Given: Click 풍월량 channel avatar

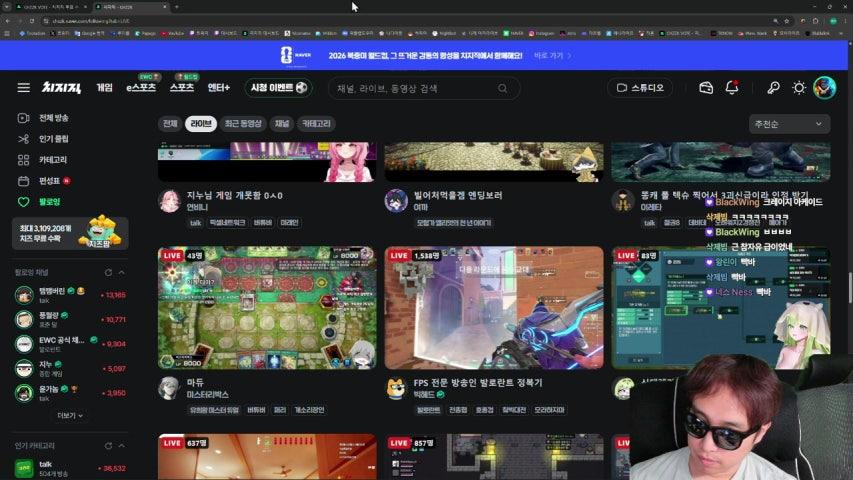Looking at the screenshot, I should click(24, 319).
